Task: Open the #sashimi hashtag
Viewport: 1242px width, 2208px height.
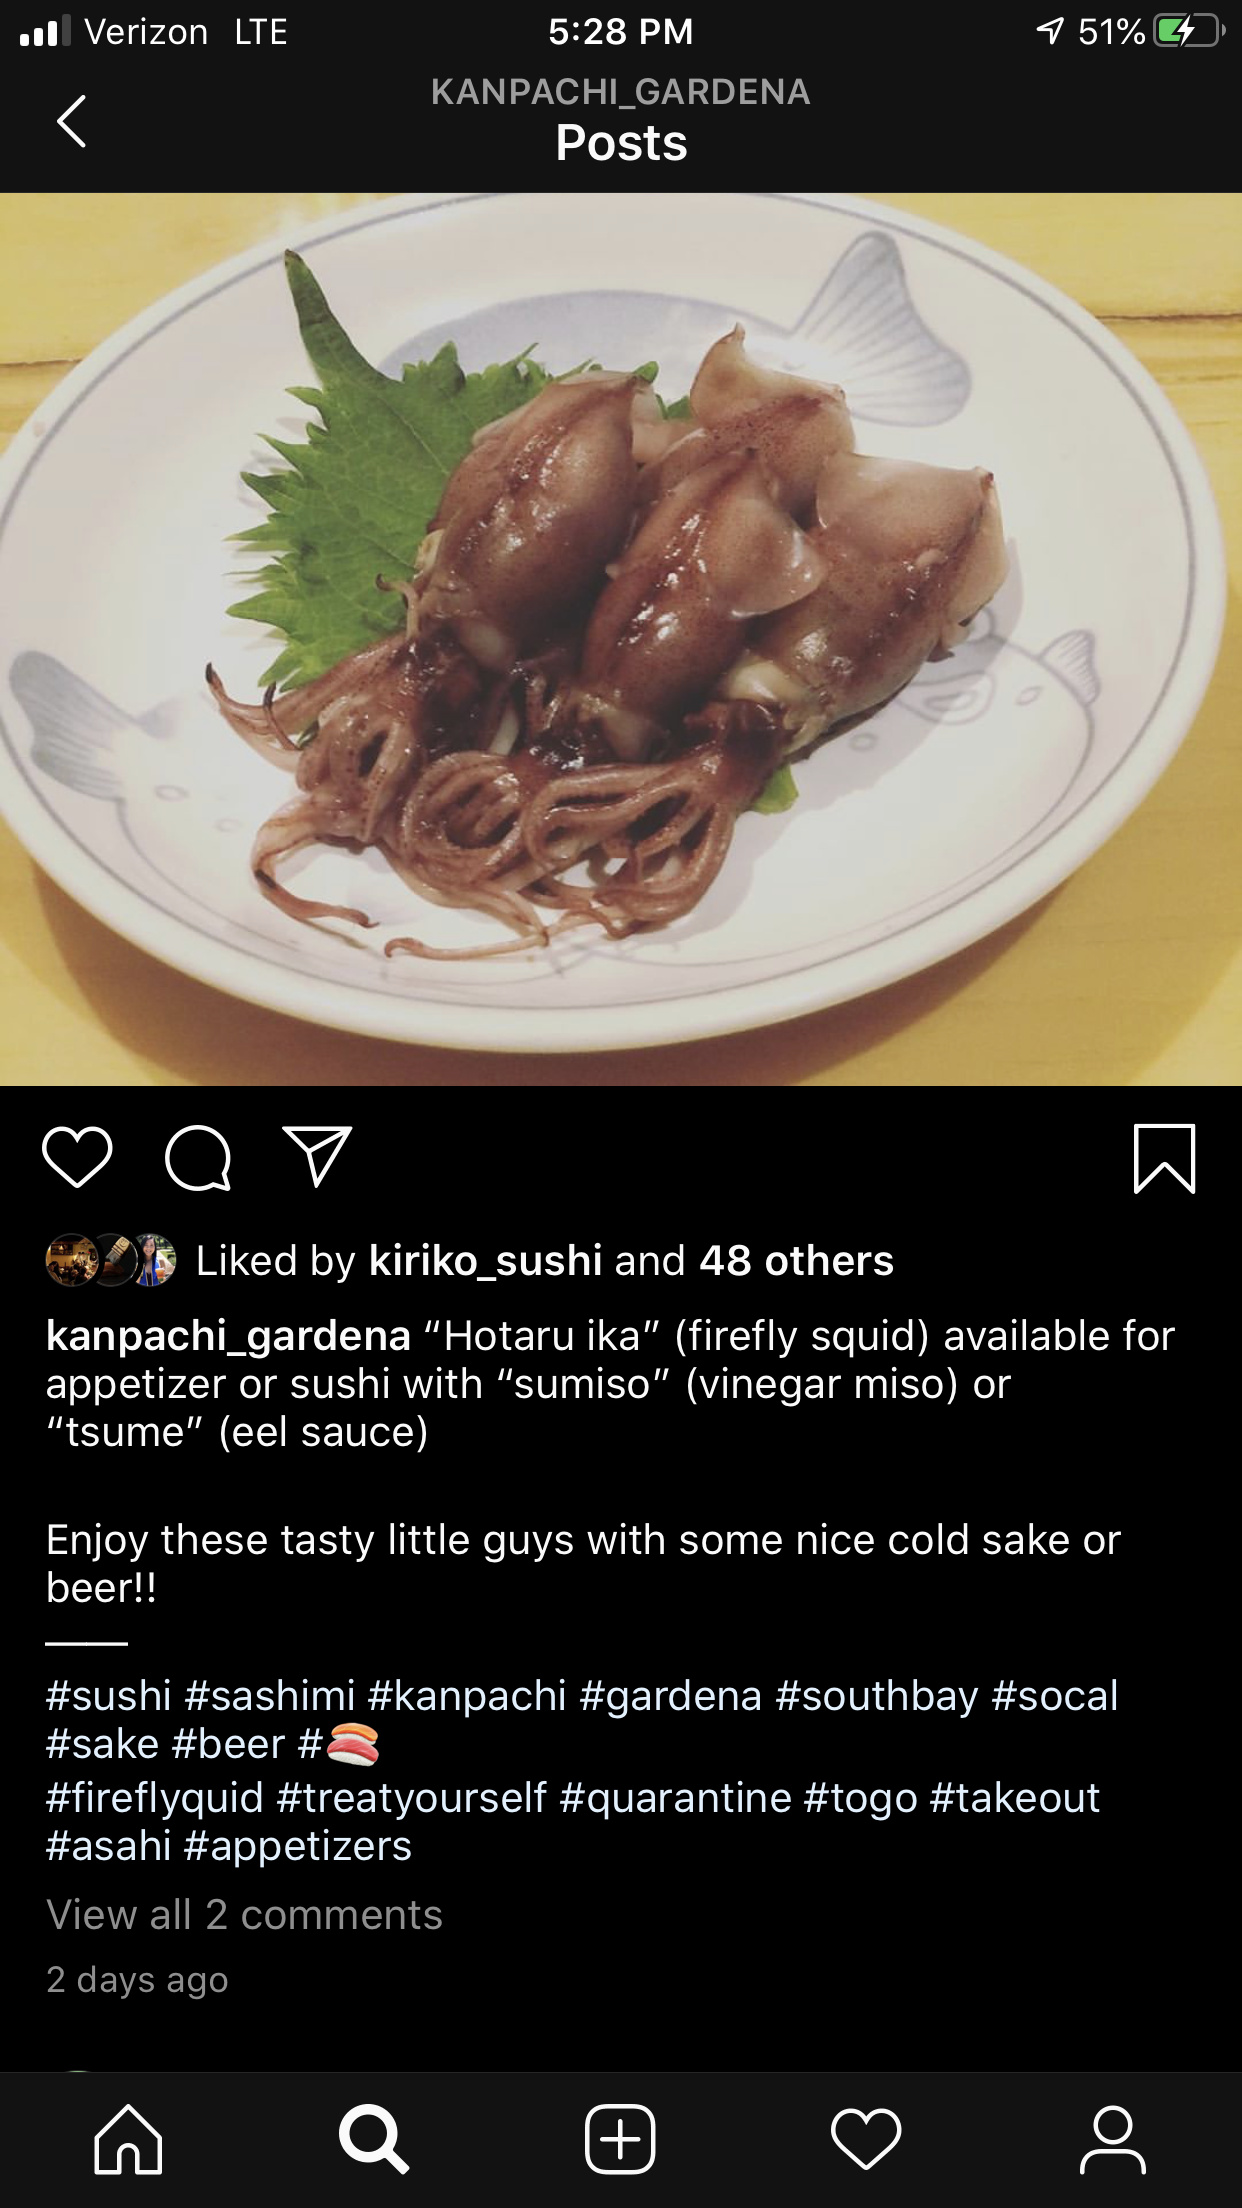Action: click(x=270, y=1696)
